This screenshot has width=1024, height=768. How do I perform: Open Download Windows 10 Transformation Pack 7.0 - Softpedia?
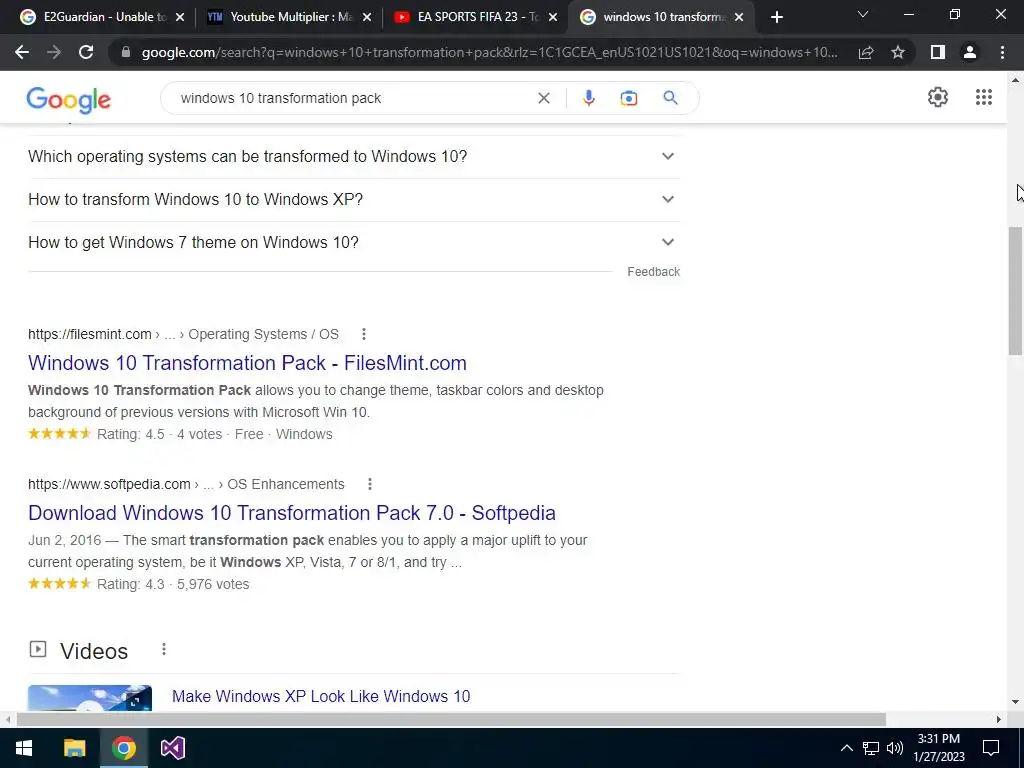pyautogui.click(x=291, y=513)
